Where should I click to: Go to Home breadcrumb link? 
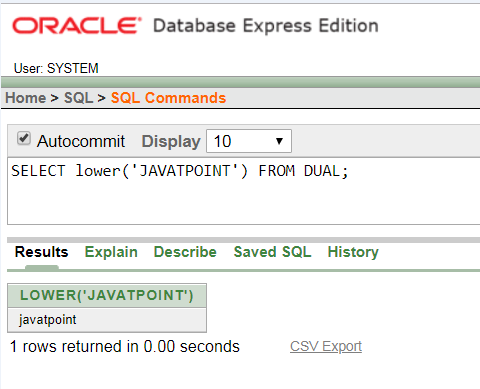click(26, 98)
